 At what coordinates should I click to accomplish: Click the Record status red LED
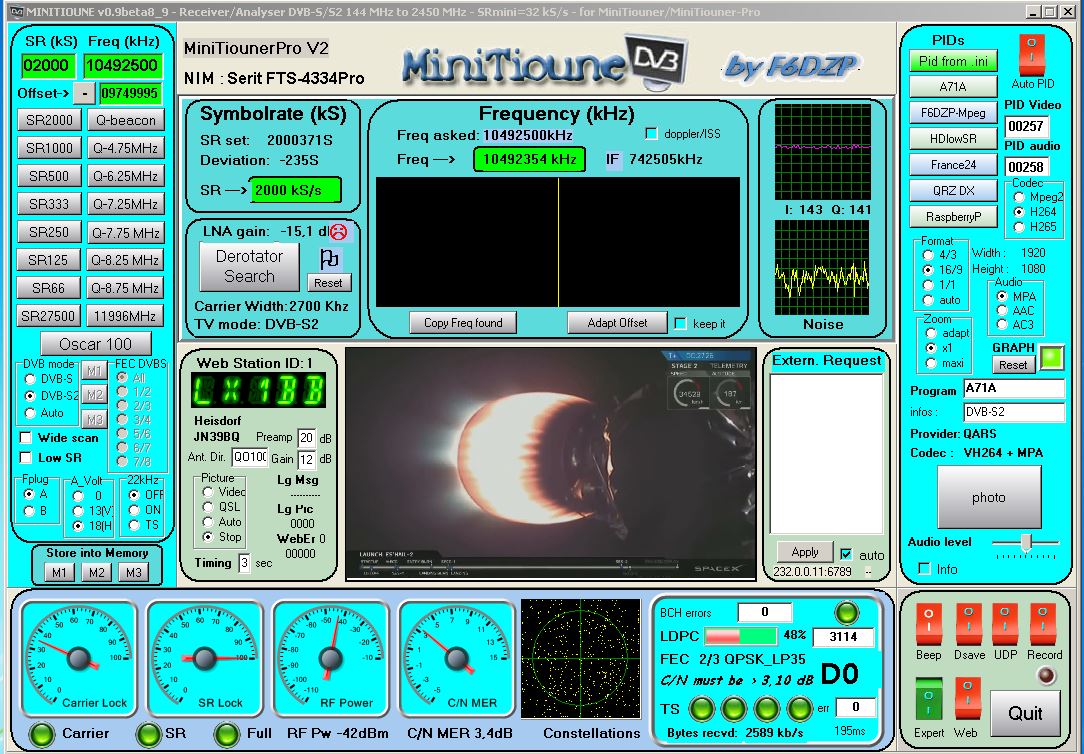pyautogui.click(x=1045, y=675)
